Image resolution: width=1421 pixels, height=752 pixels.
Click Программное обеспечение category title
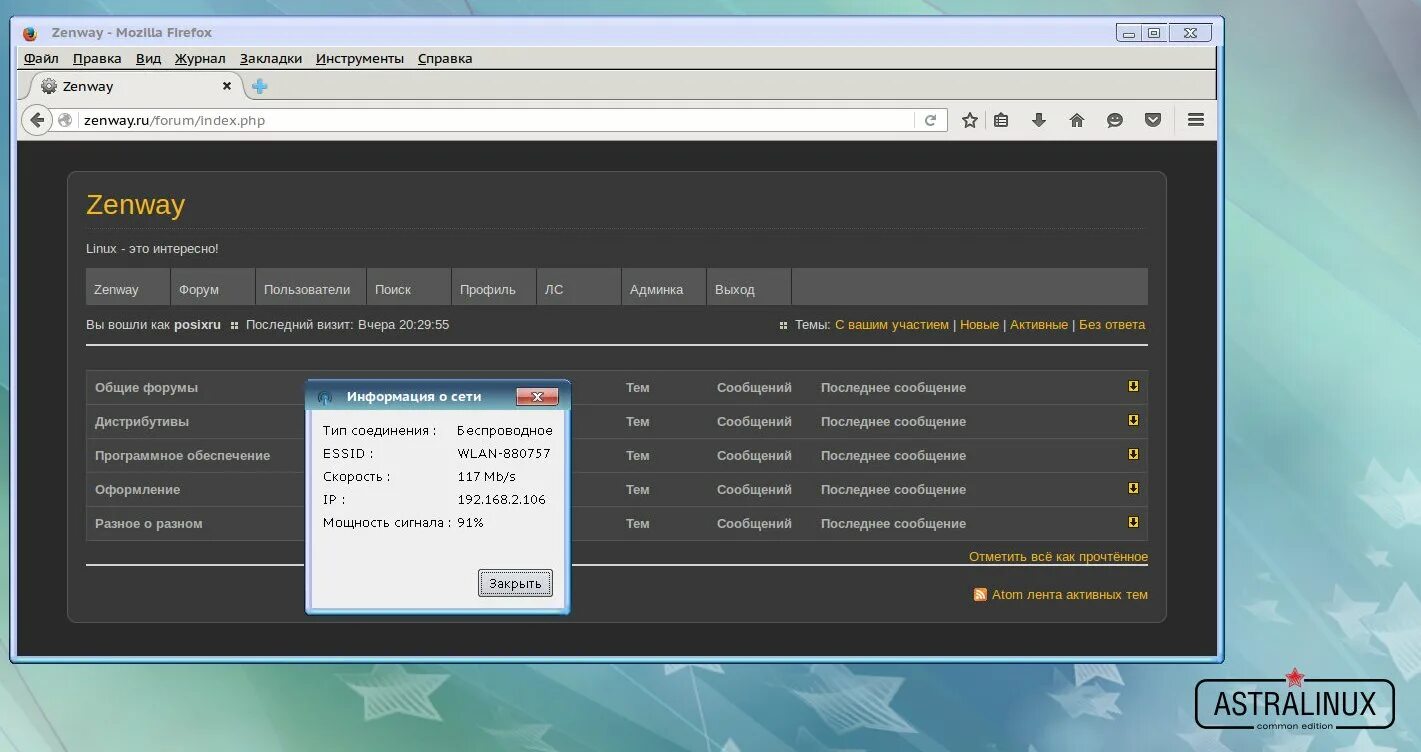coord(183,456)
